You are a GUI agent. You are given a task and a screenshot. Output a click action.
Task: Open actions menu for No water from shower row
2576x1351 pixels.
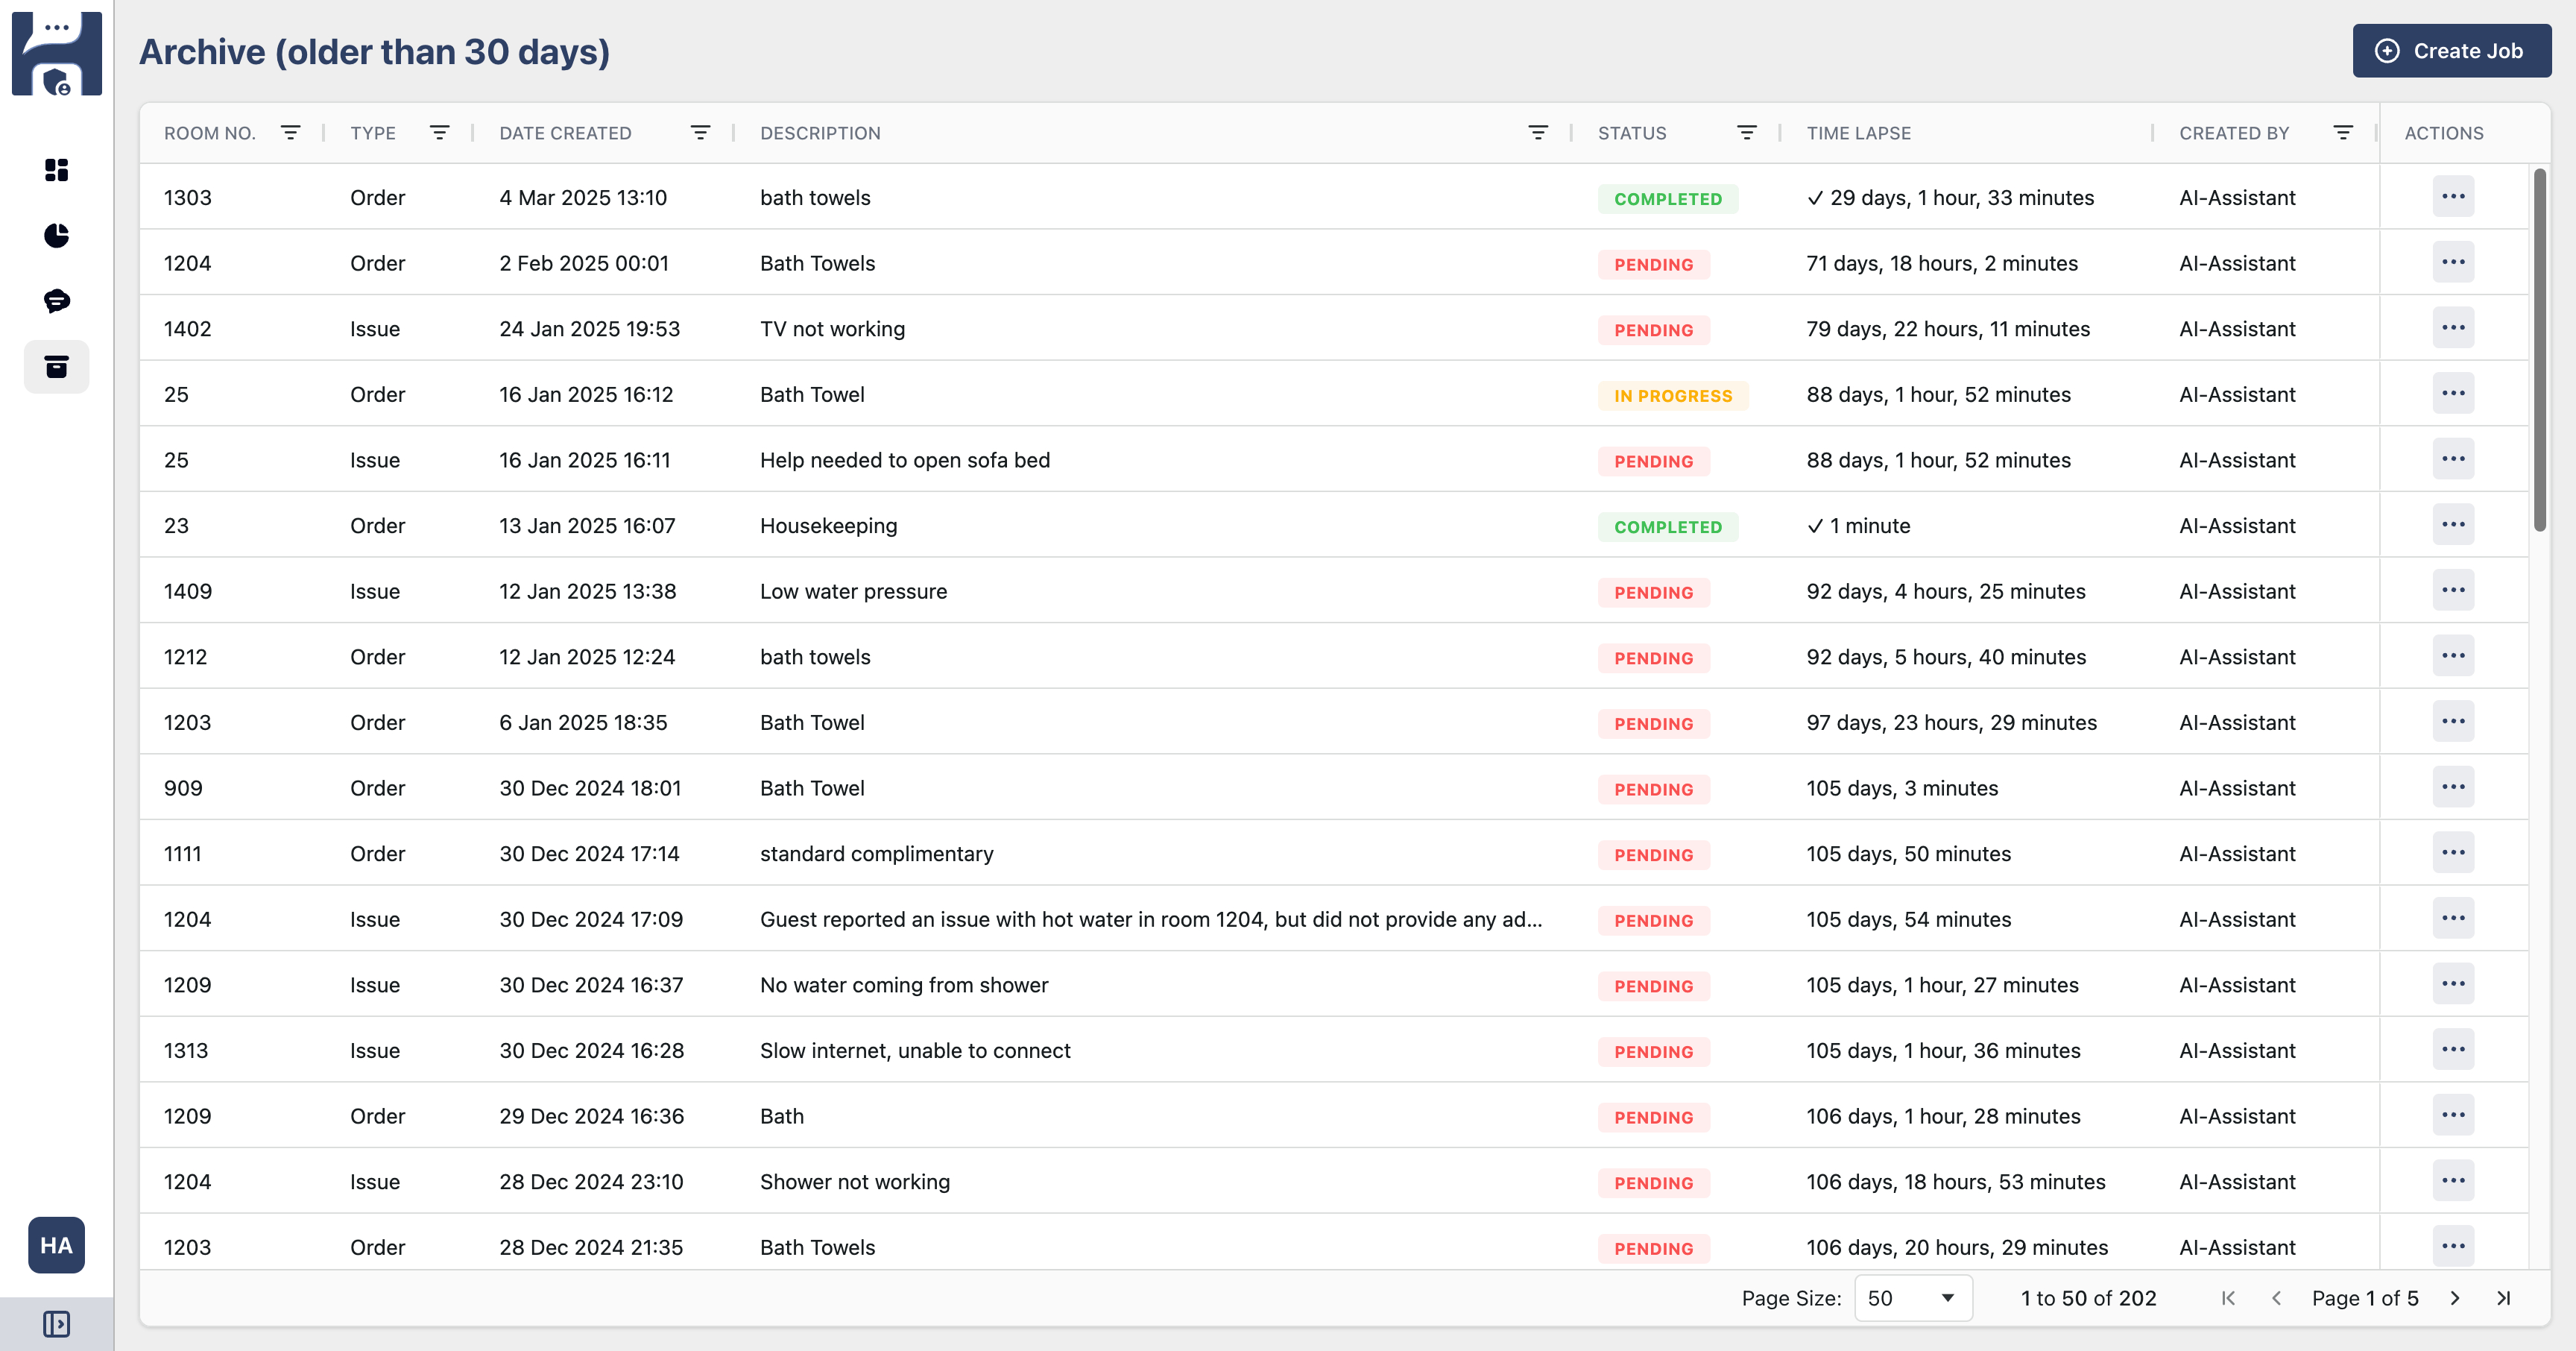pos(2453,984)
